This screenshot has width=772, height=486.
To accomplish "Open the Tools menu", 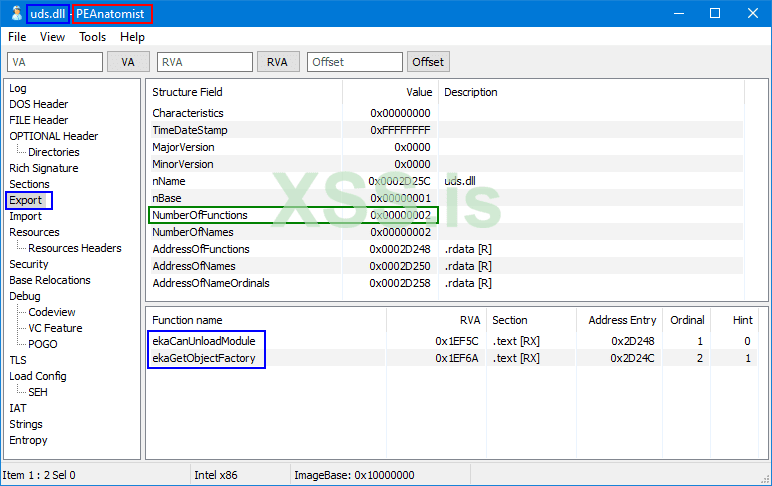I will 93,37.
